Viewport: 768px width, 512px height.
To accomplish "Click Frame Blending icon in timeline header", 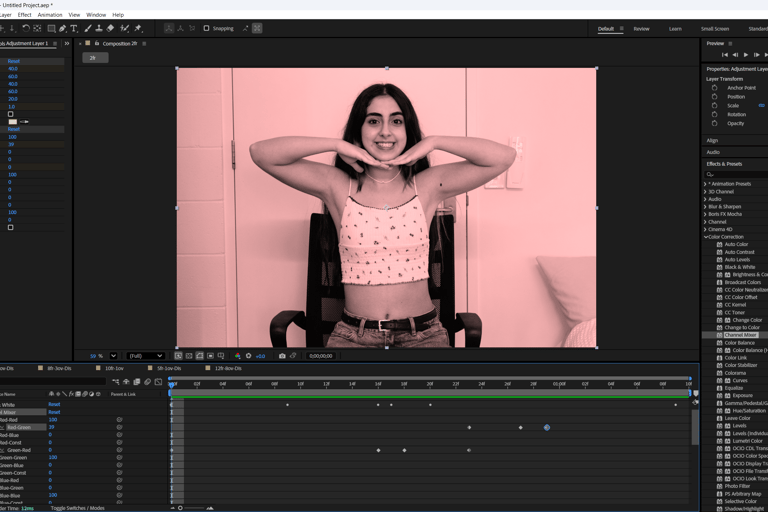I will click(137, 381).
